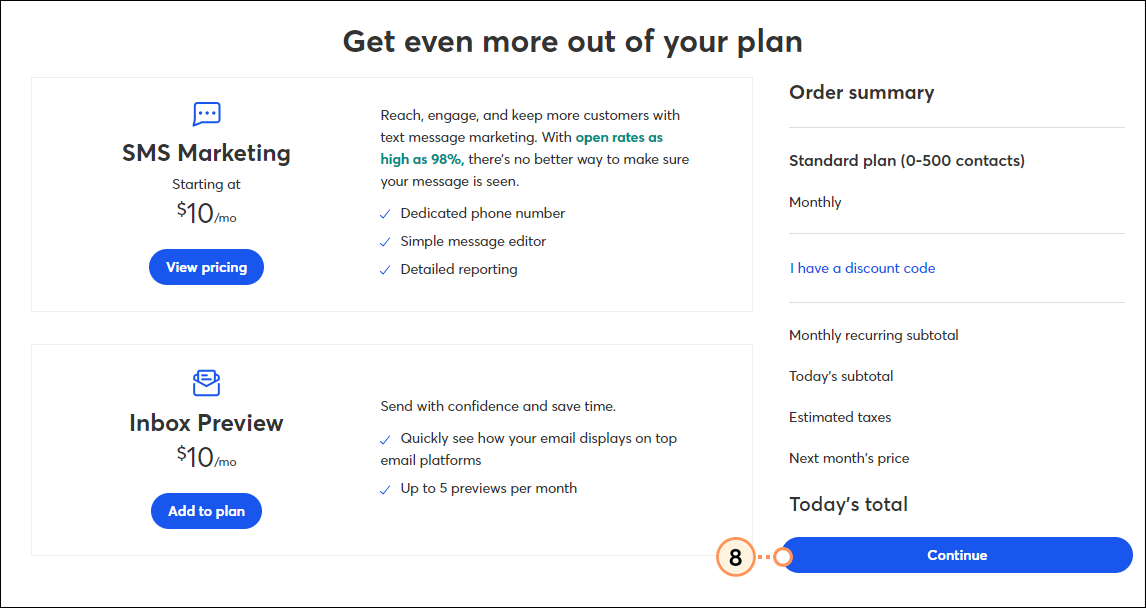Click the Order summary heading
This screenshot has width=1146, height=608.
[862, 93]
